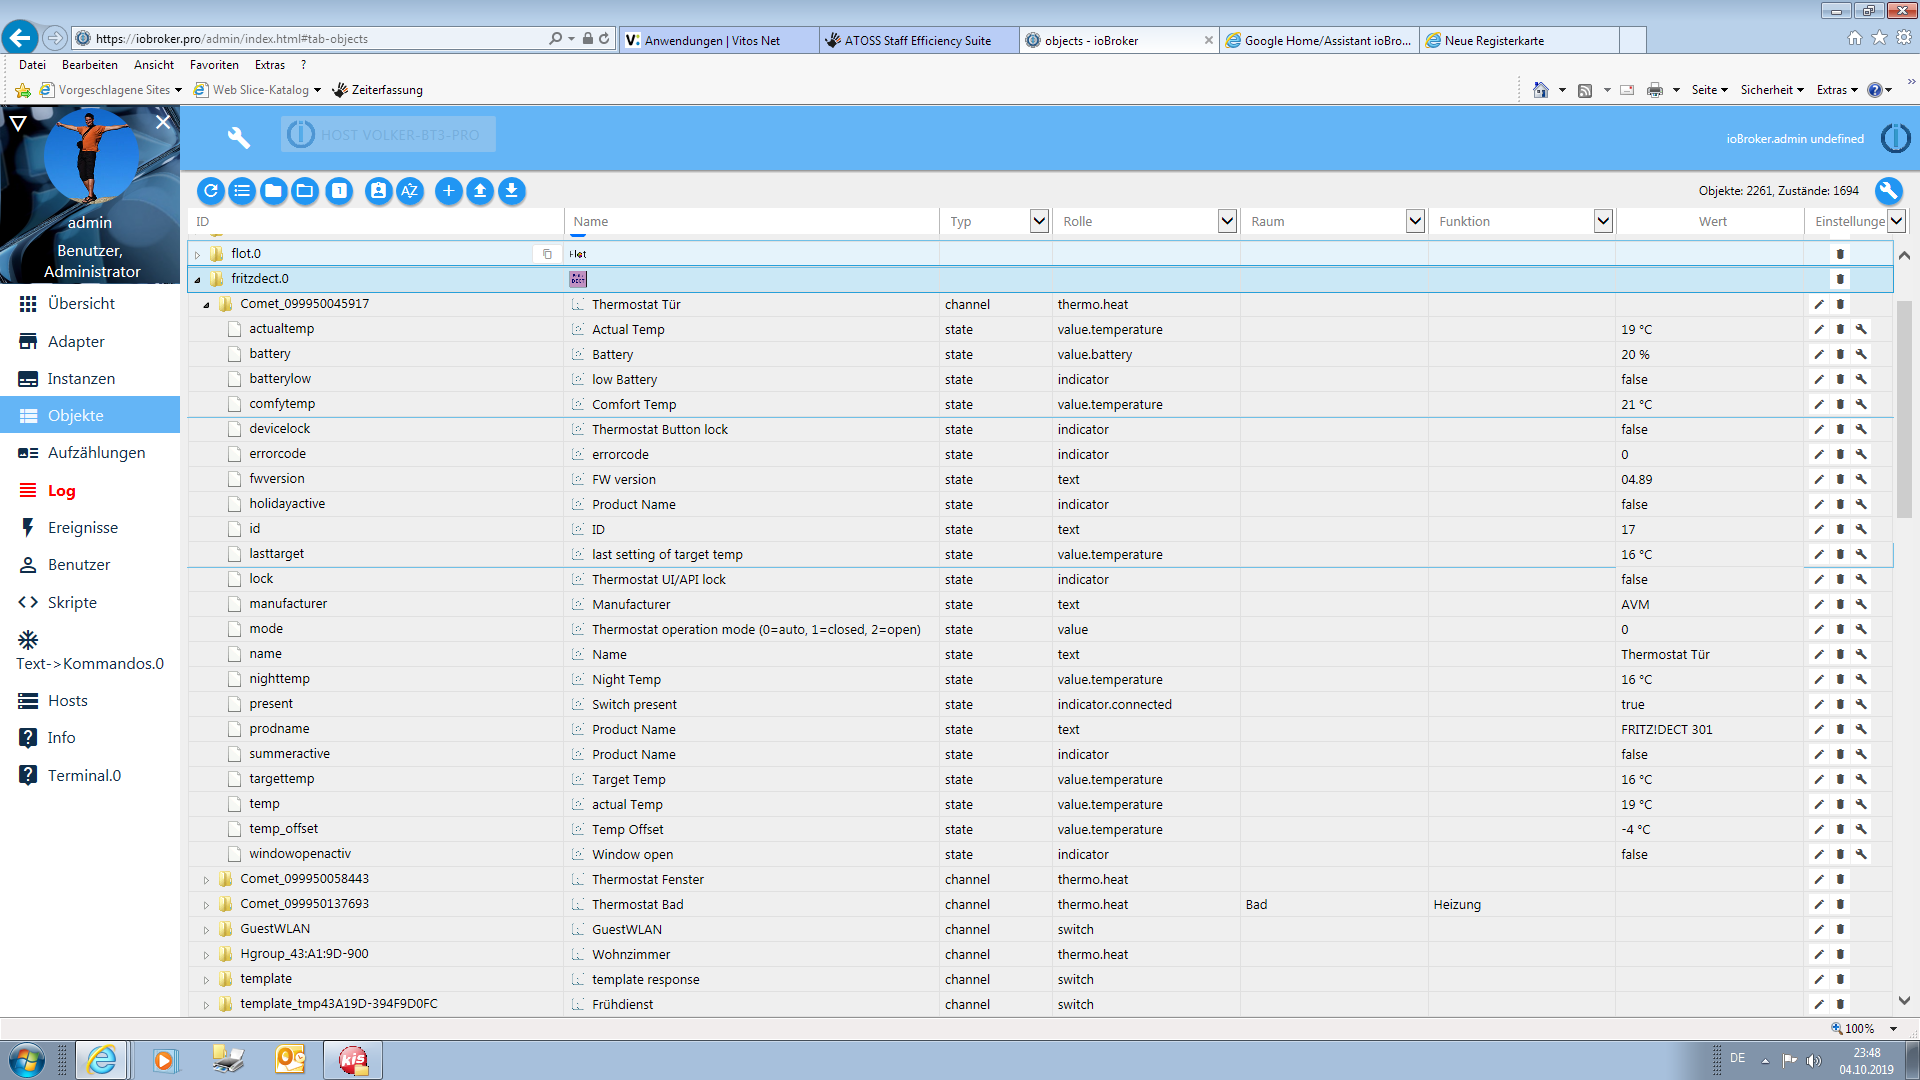The width and height of the screenshot is (1920, 1080).
Task: Toggle states view with numbered toolbar icon
Action: (x=340, y=191)
